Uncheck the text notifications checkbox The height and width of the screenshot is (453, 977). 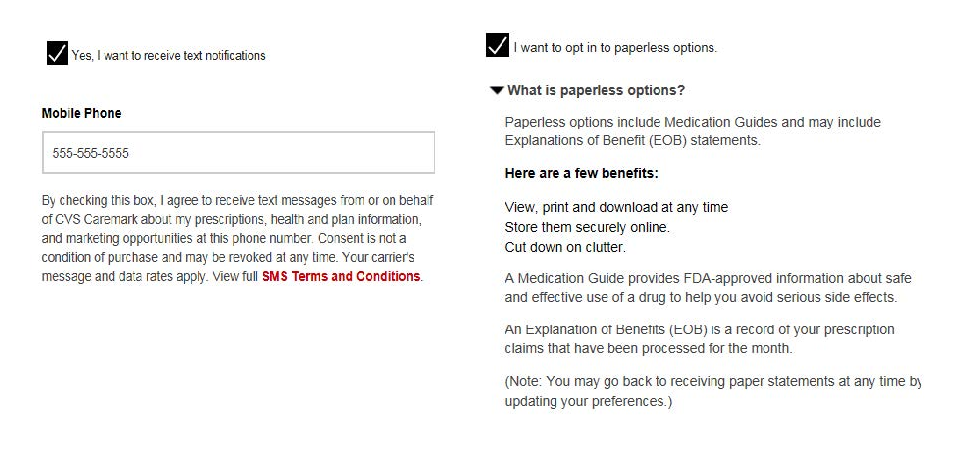pyautogui.click(x=57, y=54)
